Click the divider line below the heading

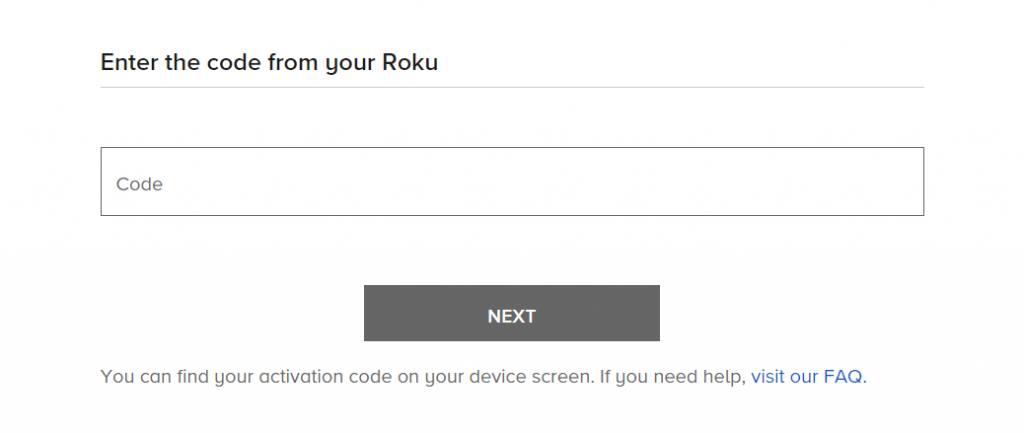(512, 87)
